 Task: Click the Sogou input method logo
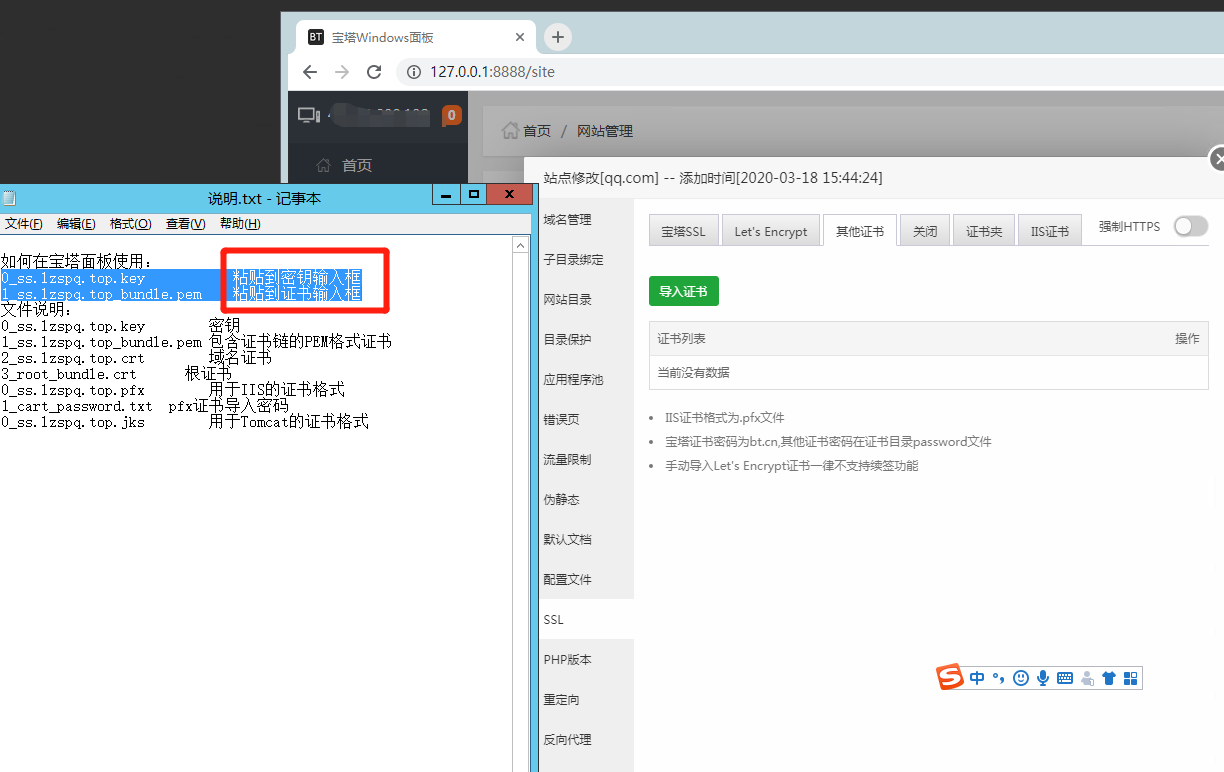pyautogui.click(x=950, y=677)
